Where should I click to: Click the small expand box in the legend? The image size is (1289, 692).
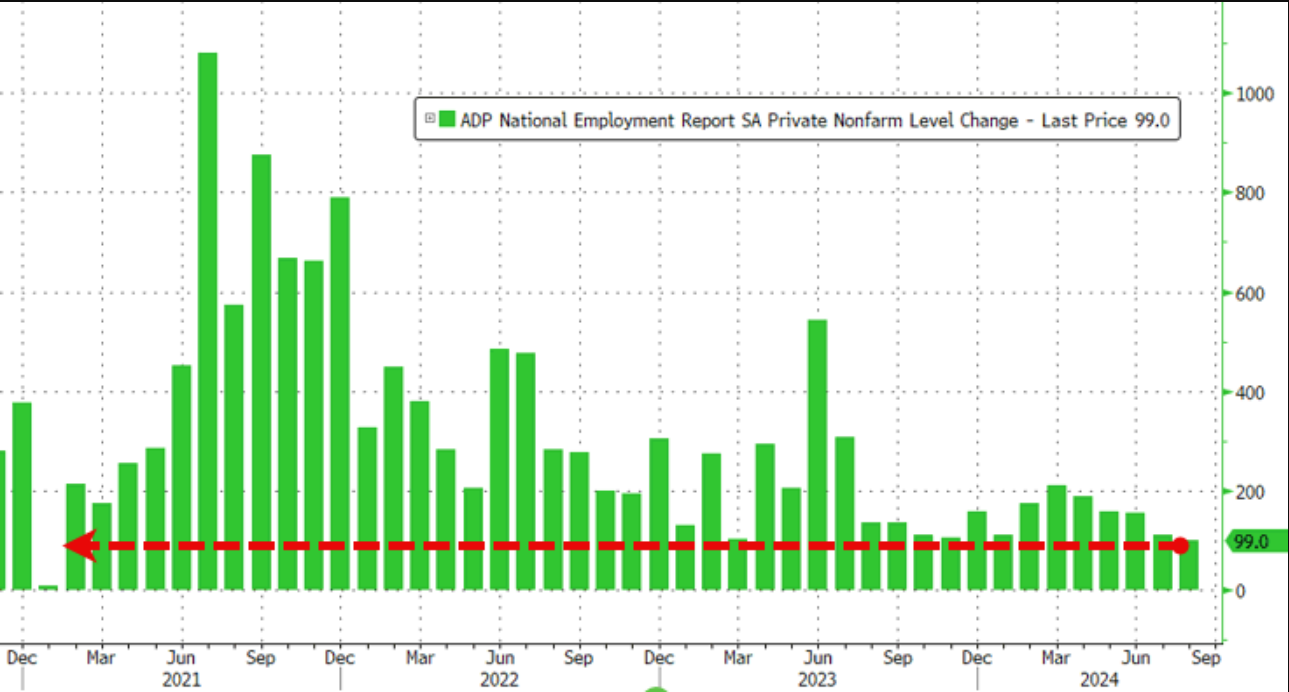click(430, 118)
